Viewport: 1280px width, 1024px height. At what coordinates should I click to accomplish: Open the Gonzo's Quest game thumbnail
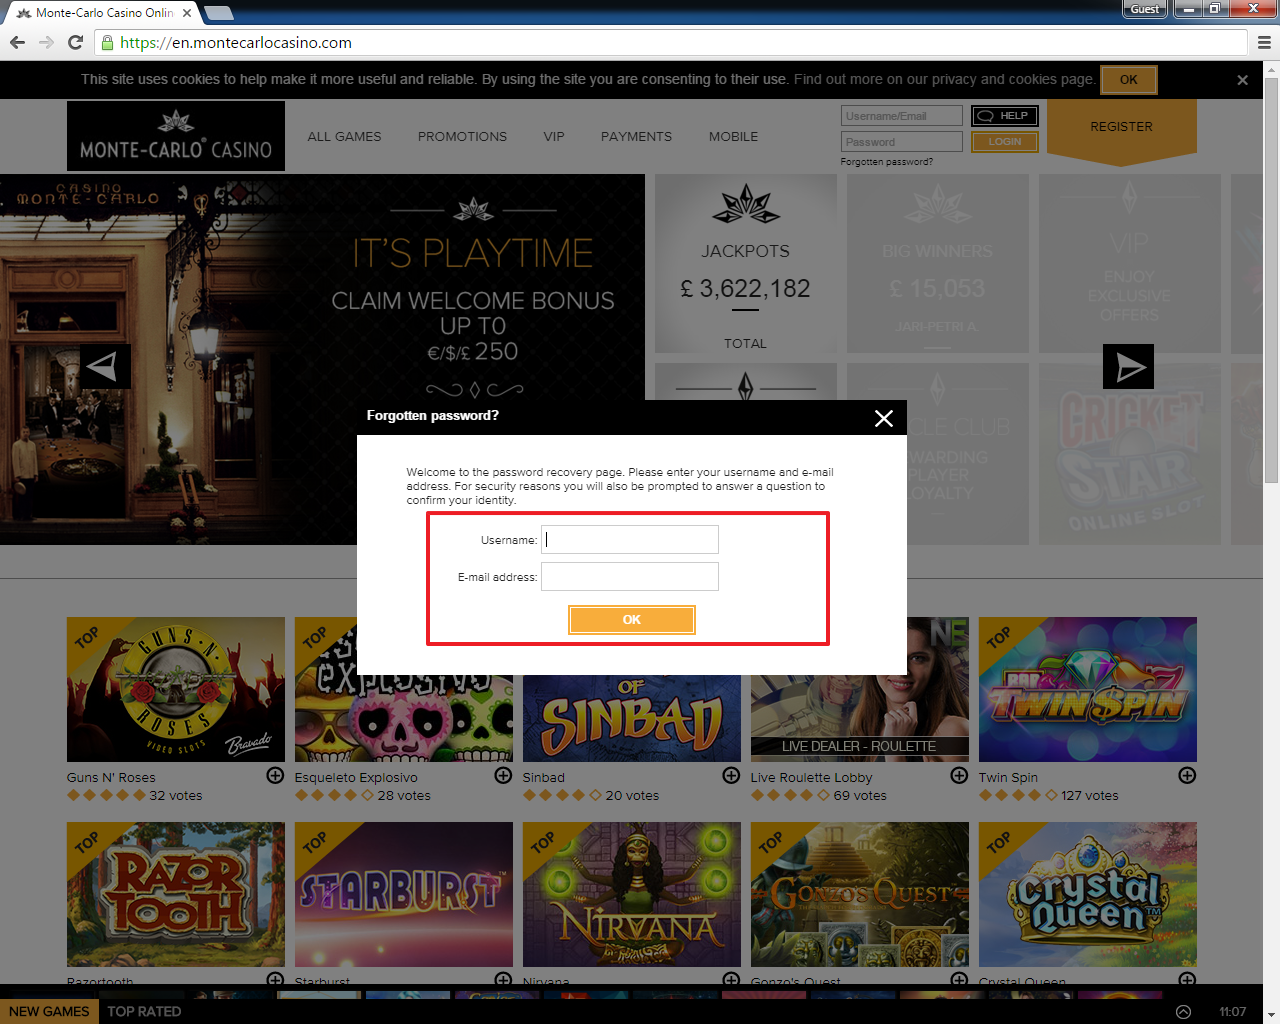coord(860,895)
